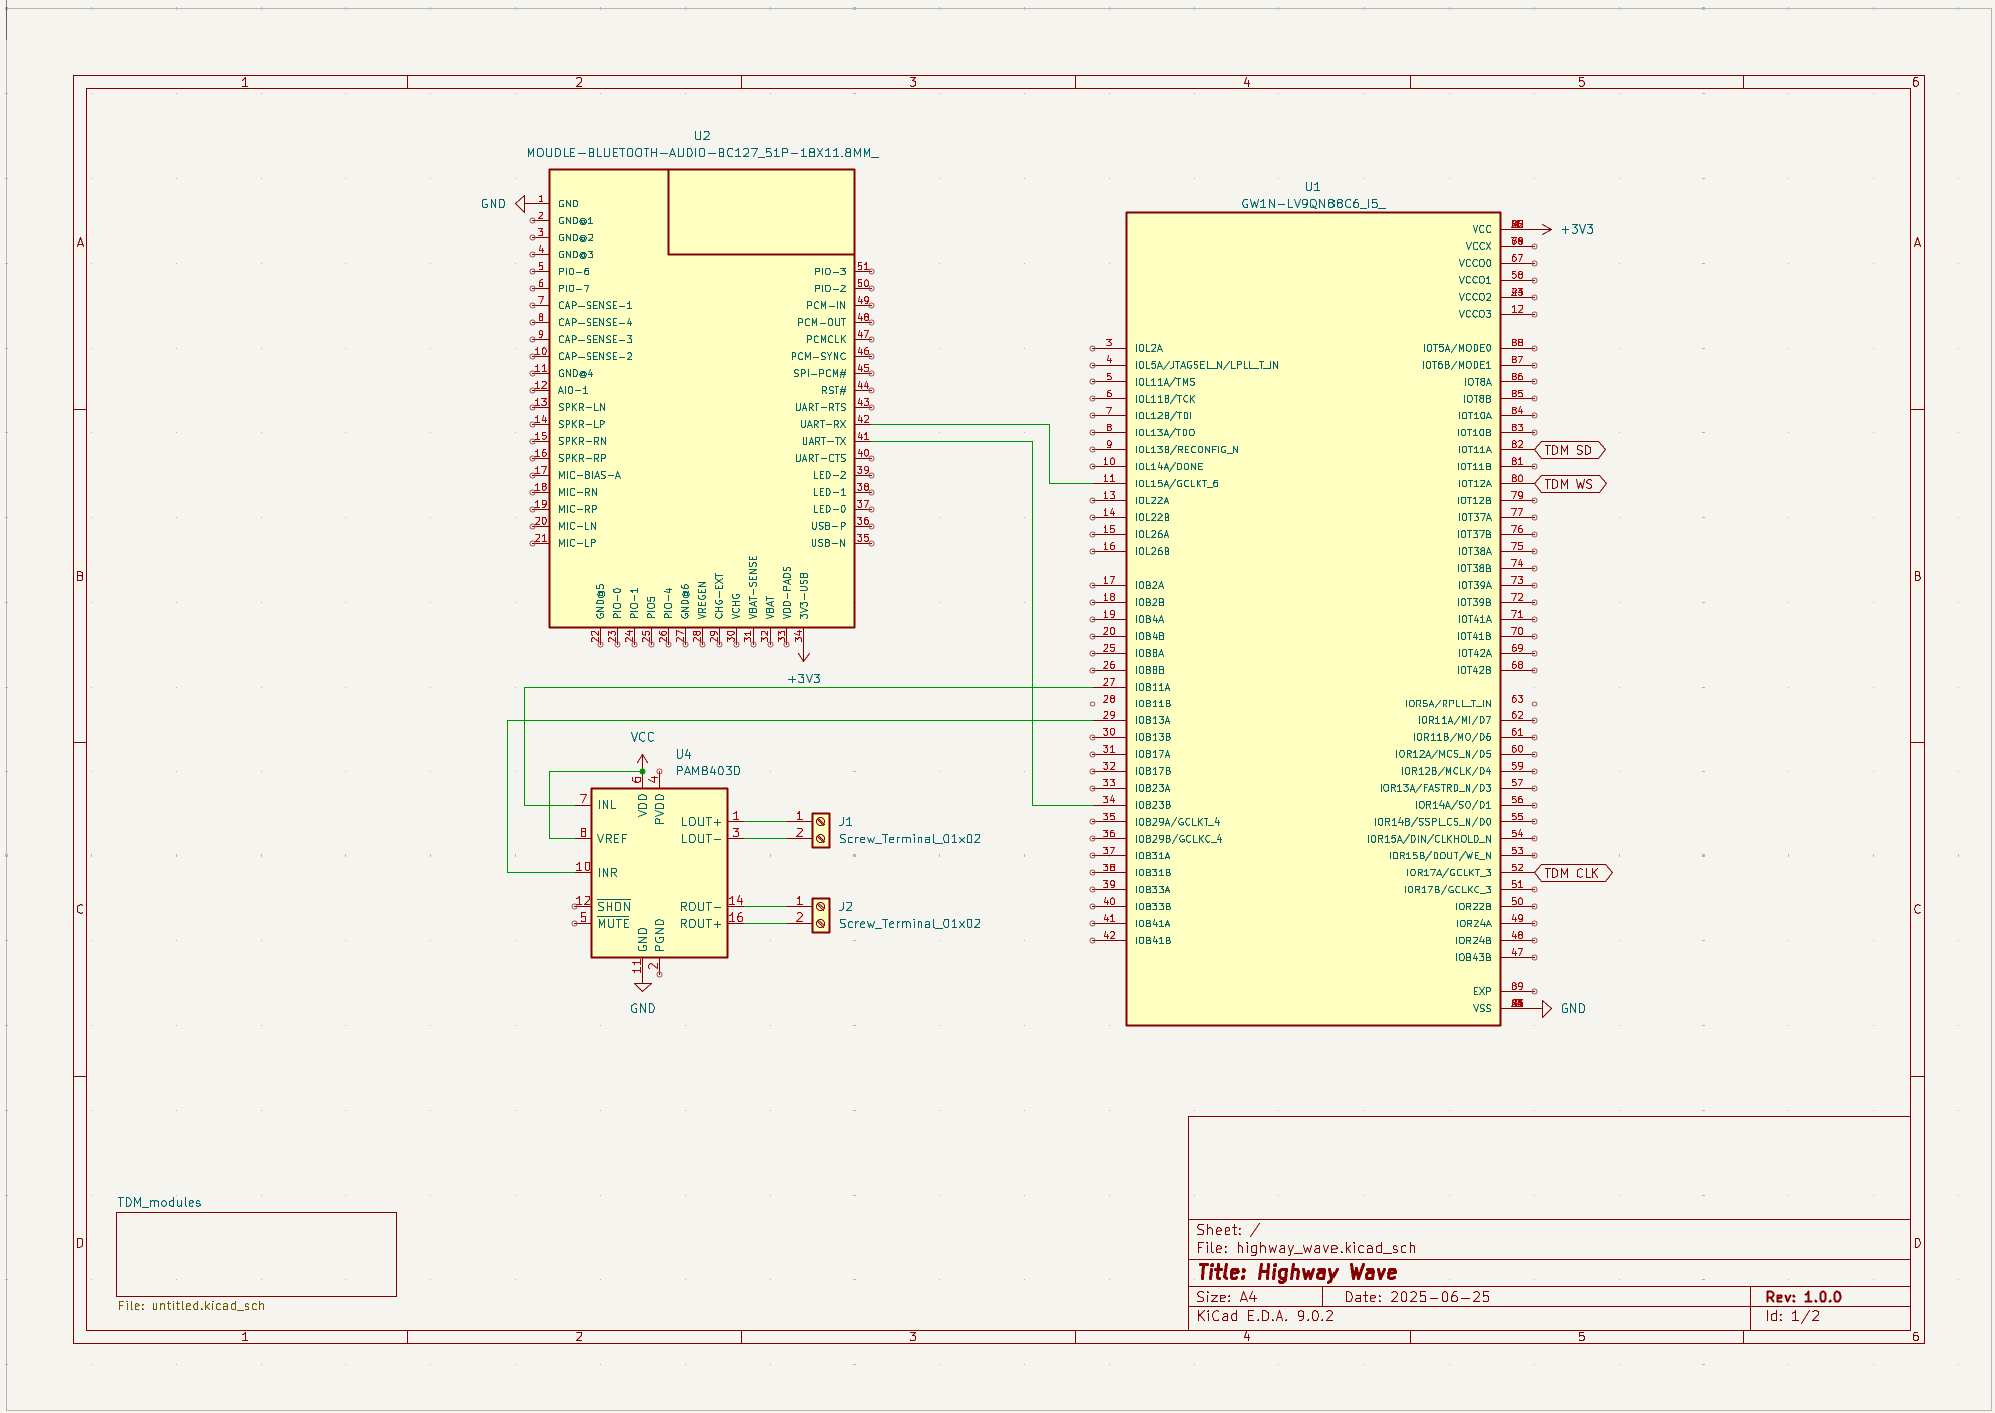The image size is (1995, 1413).
Task: Click the TDM CLK global label
Action: click(1571, 873)
